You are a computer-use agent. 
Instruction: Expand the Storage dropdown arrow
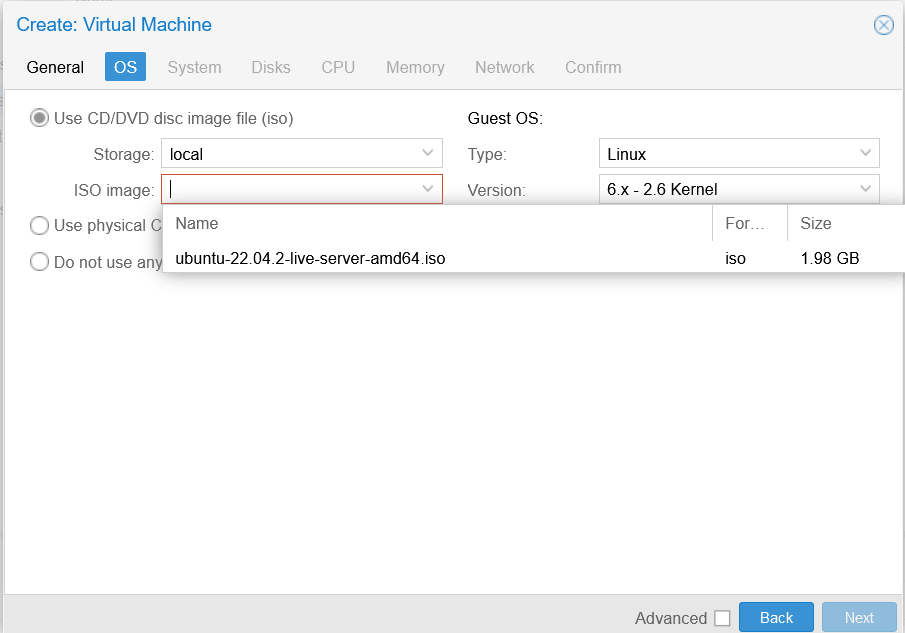(428, 154)
